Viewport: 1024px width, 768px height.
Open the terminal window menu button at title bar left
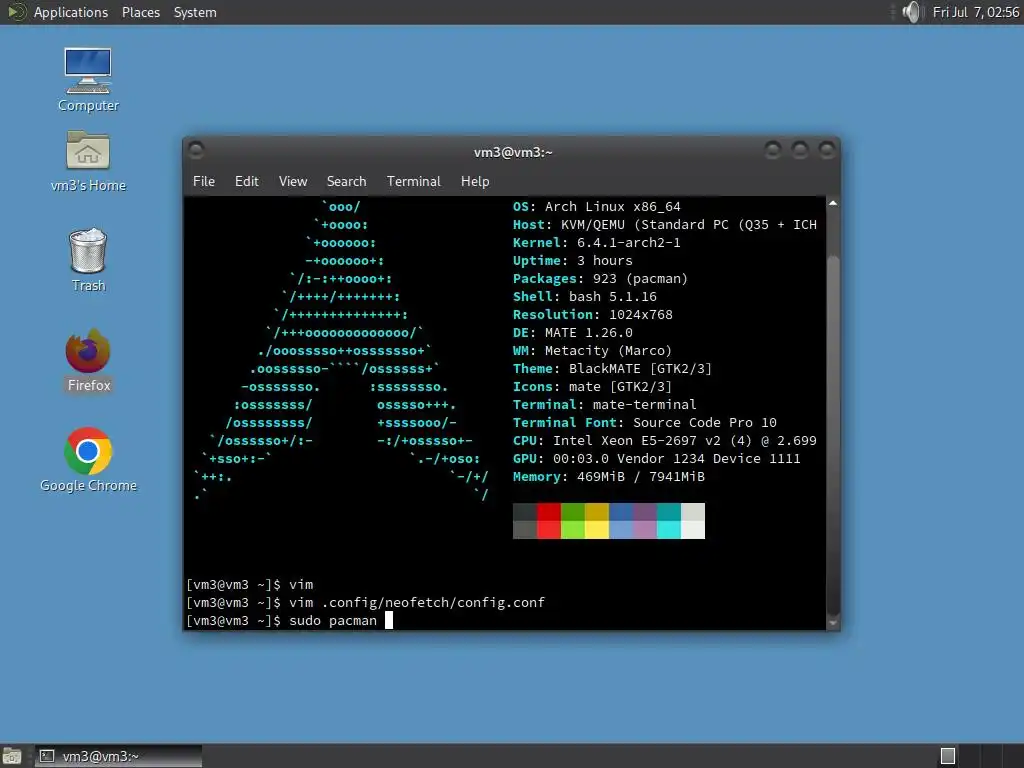196,150
